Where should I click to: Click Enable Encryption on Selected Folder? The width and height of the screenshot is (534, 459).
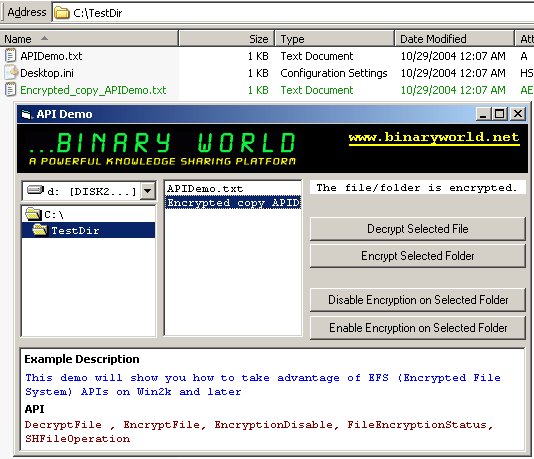[418, 328]
